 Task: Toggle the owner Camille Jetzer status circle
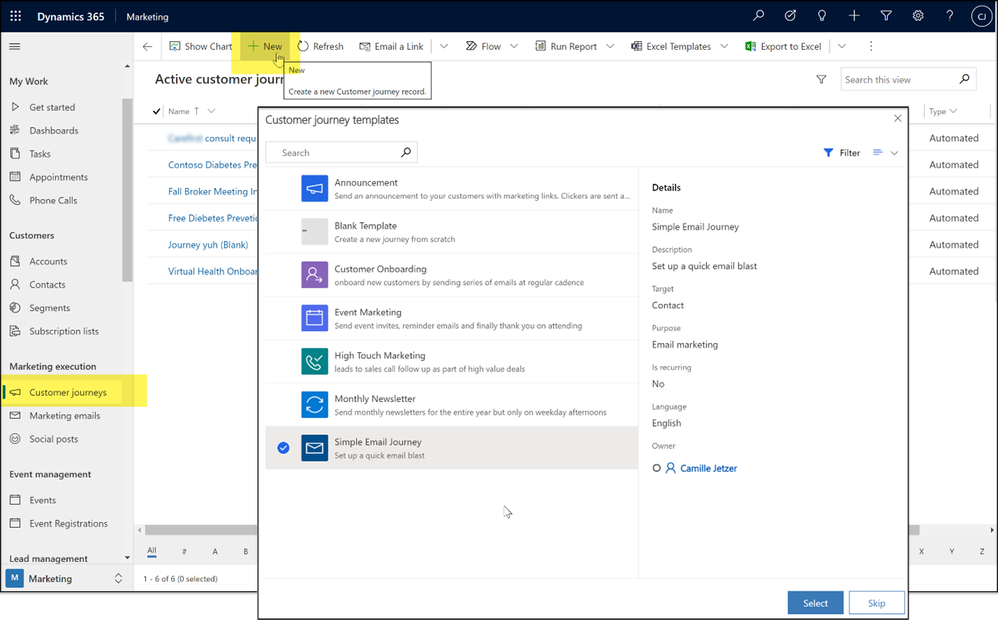[x=656, y=468]
